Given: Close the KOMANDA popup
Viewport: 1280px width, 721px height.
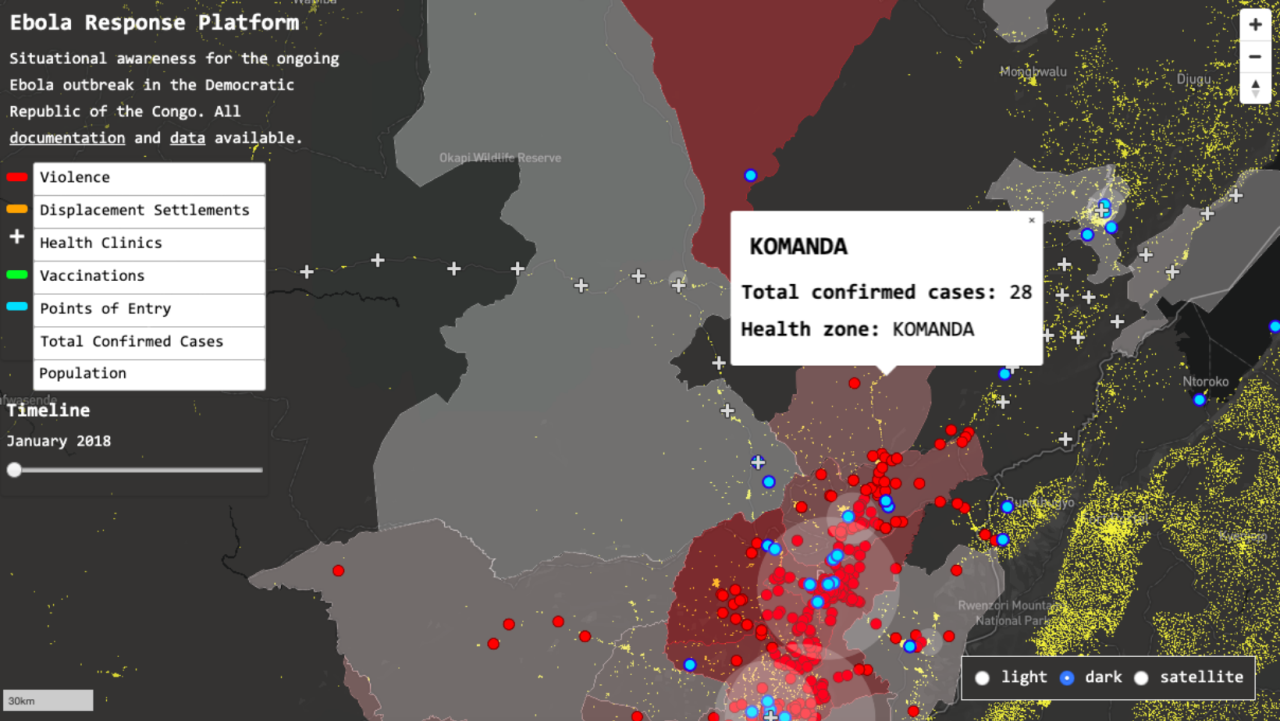Looking at the screenshot, I should (1032, 221).
